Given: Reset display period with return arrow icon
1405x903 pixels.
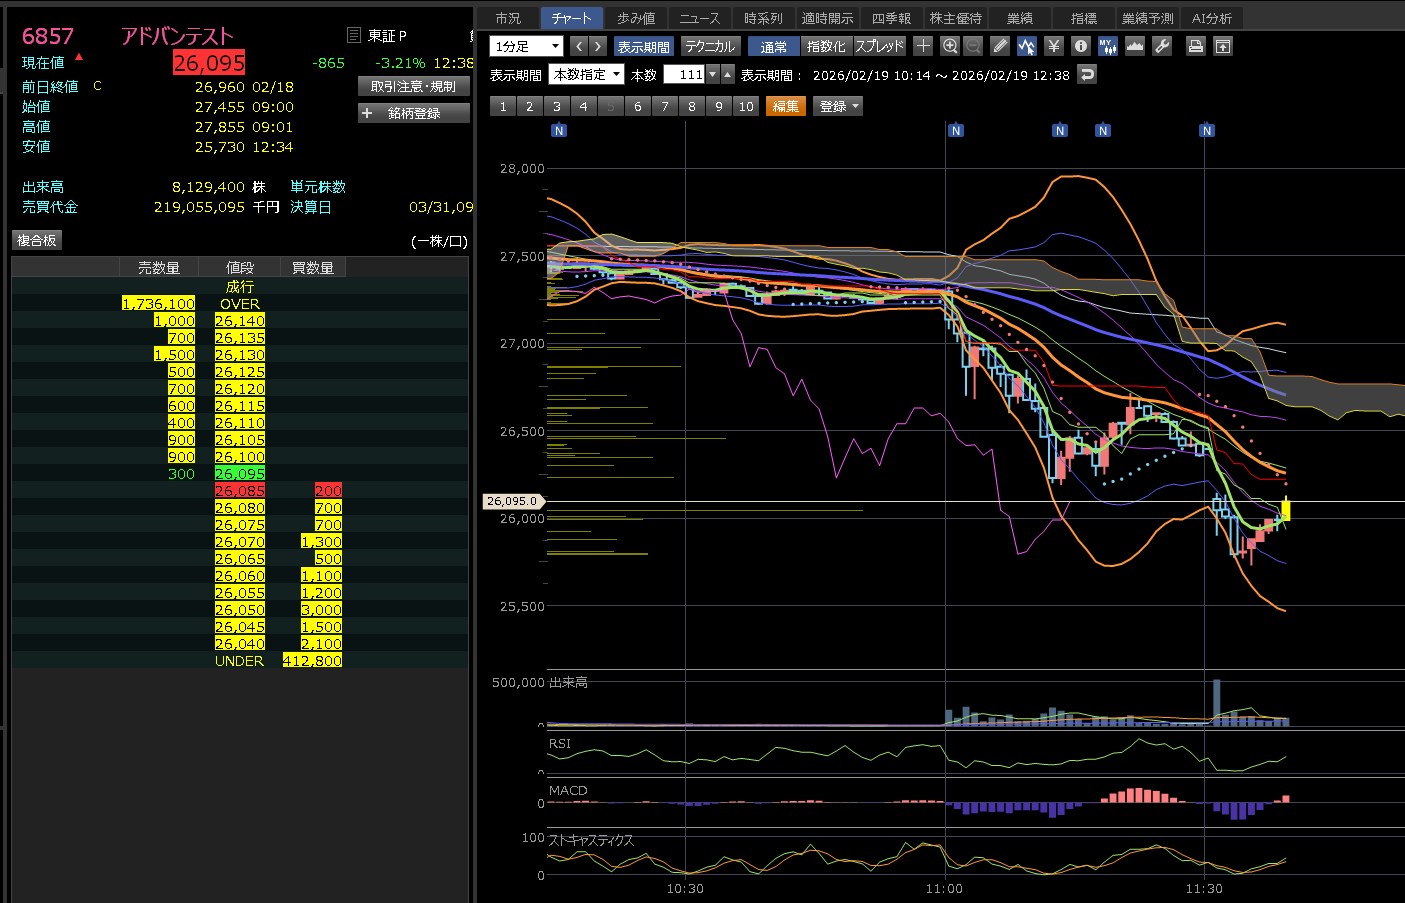Looking at the screenshot, I should click(x=1087, y=74).
